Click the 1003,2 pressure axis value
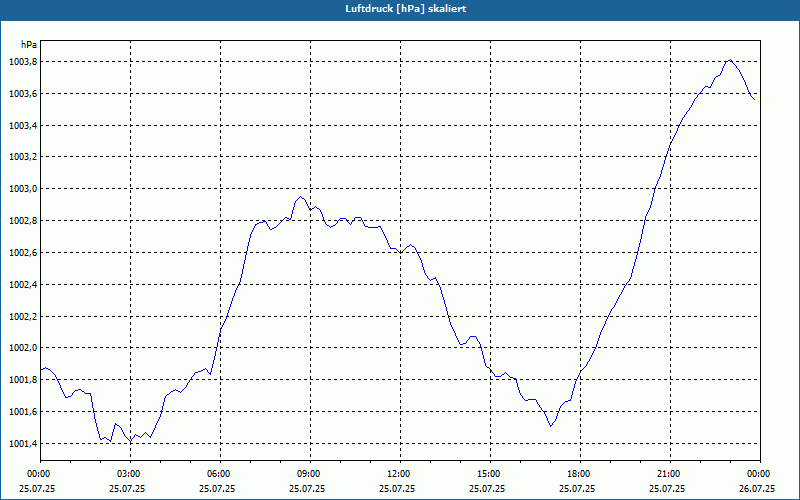Screen dimensions: 800x500 click(x=22, y=157)
